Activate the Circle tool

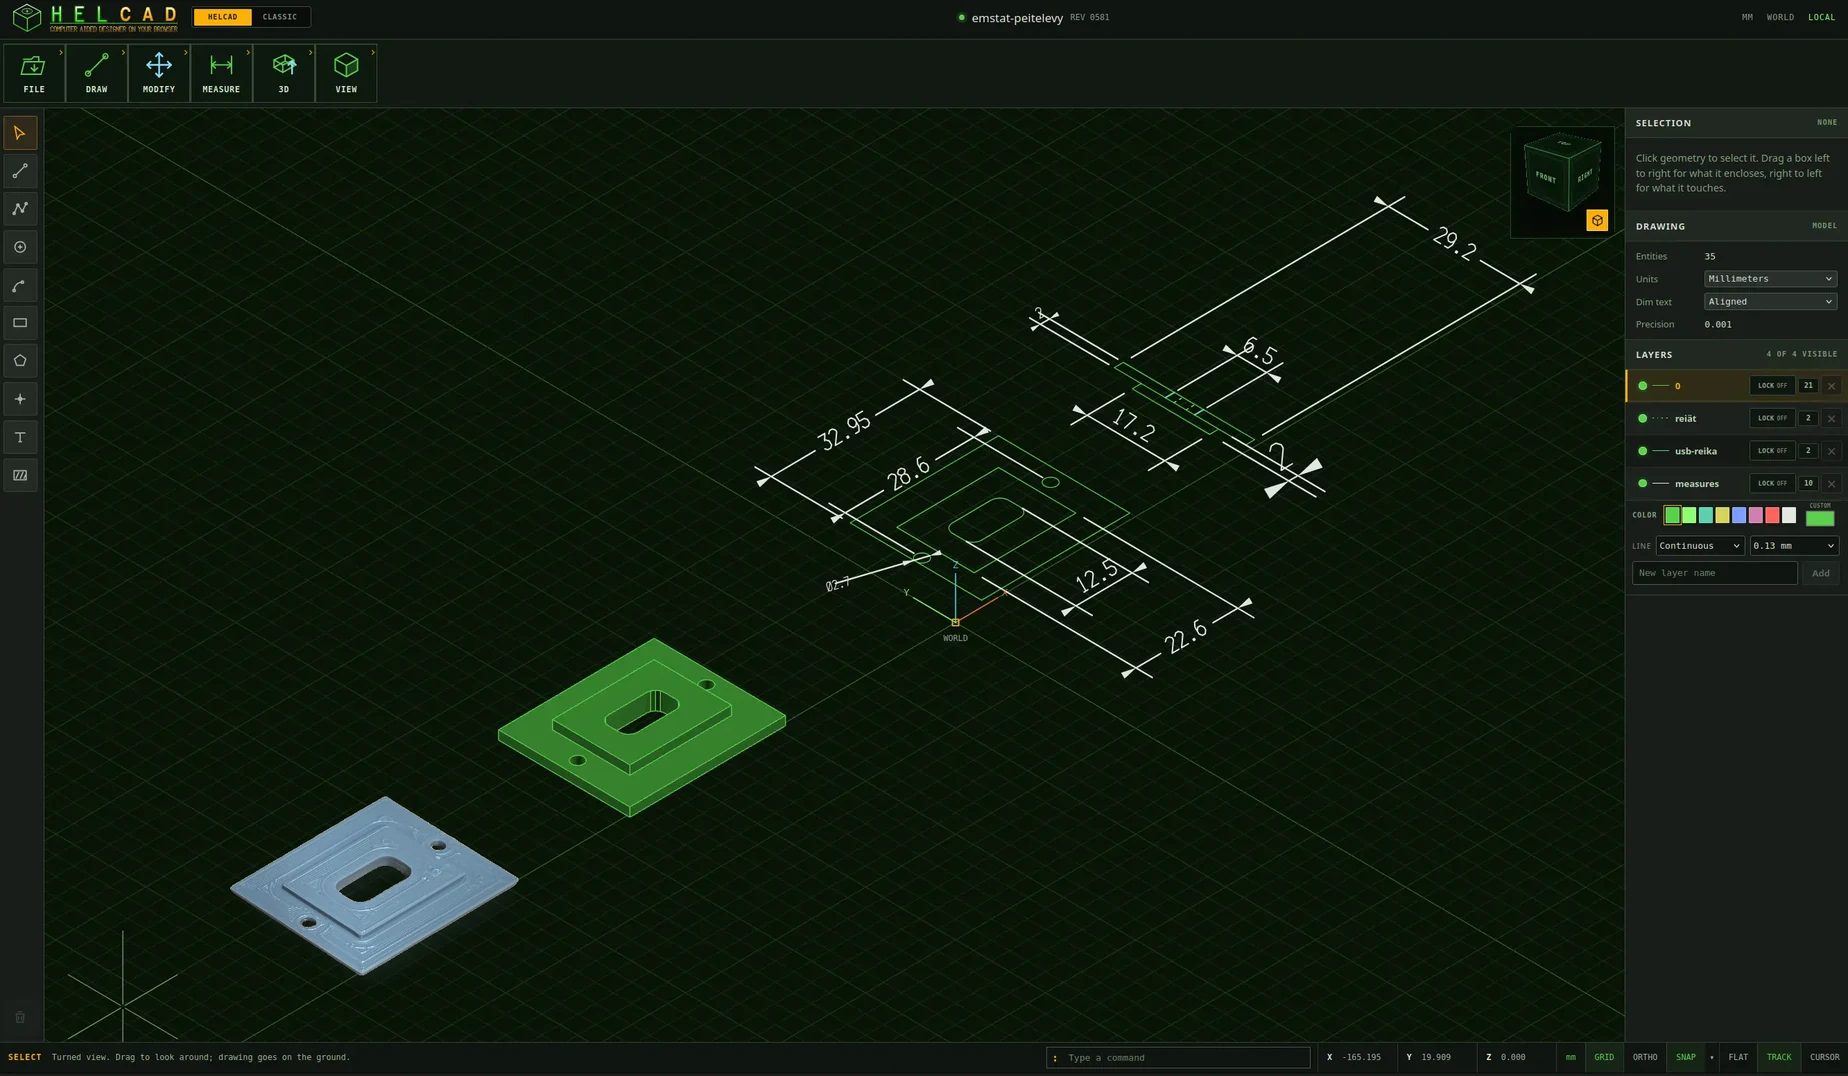click(20, 247)
